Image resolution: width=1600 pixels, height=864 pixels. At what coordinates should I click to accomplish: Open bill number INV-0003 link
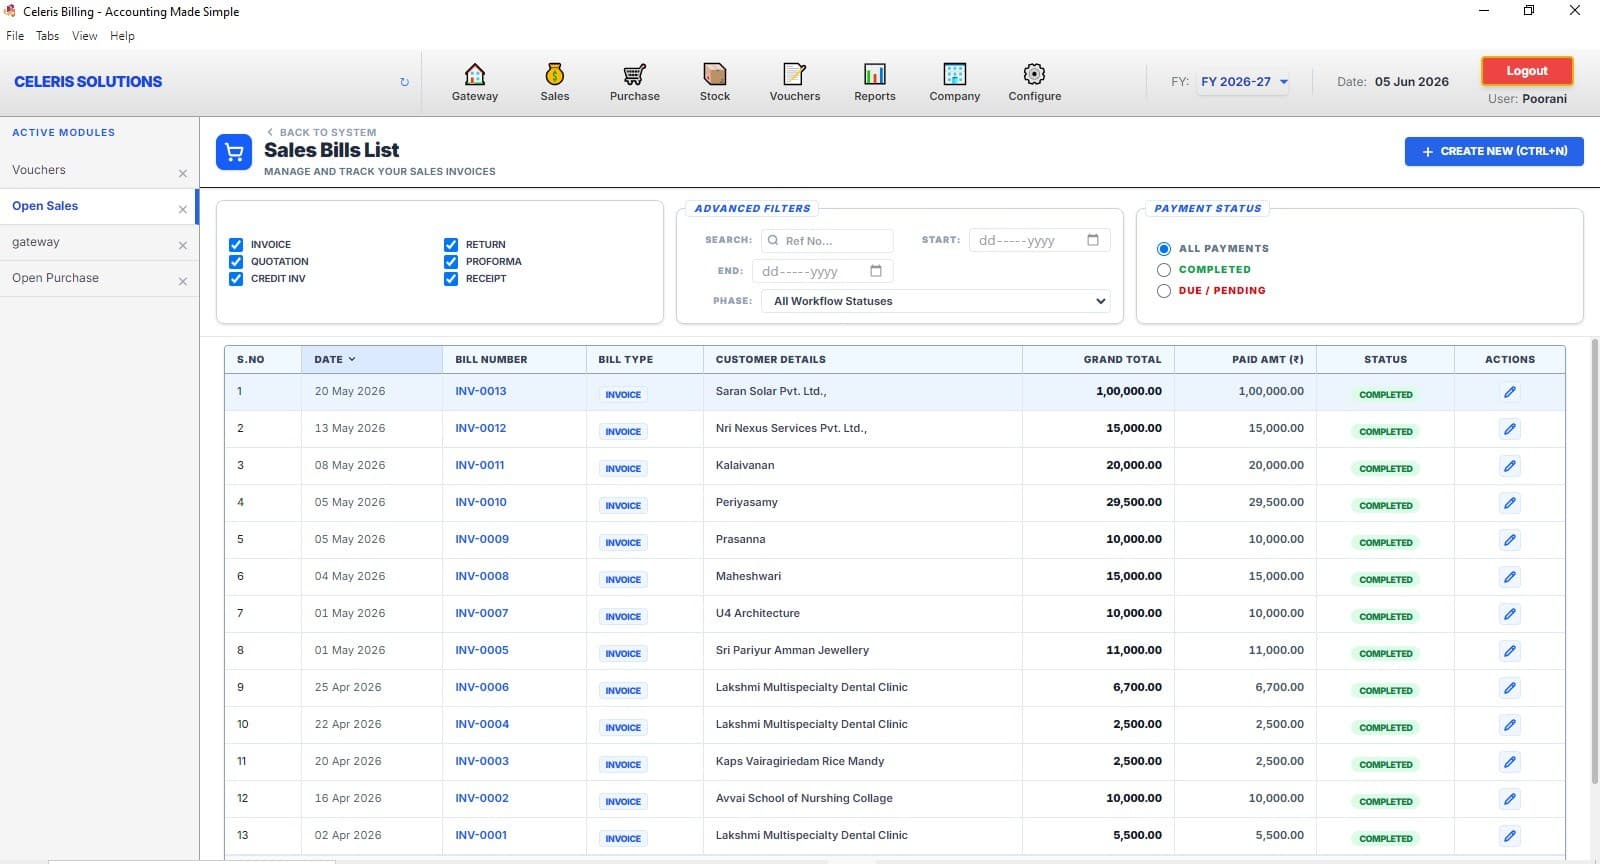pyautogui.click(x=482, y=761)
